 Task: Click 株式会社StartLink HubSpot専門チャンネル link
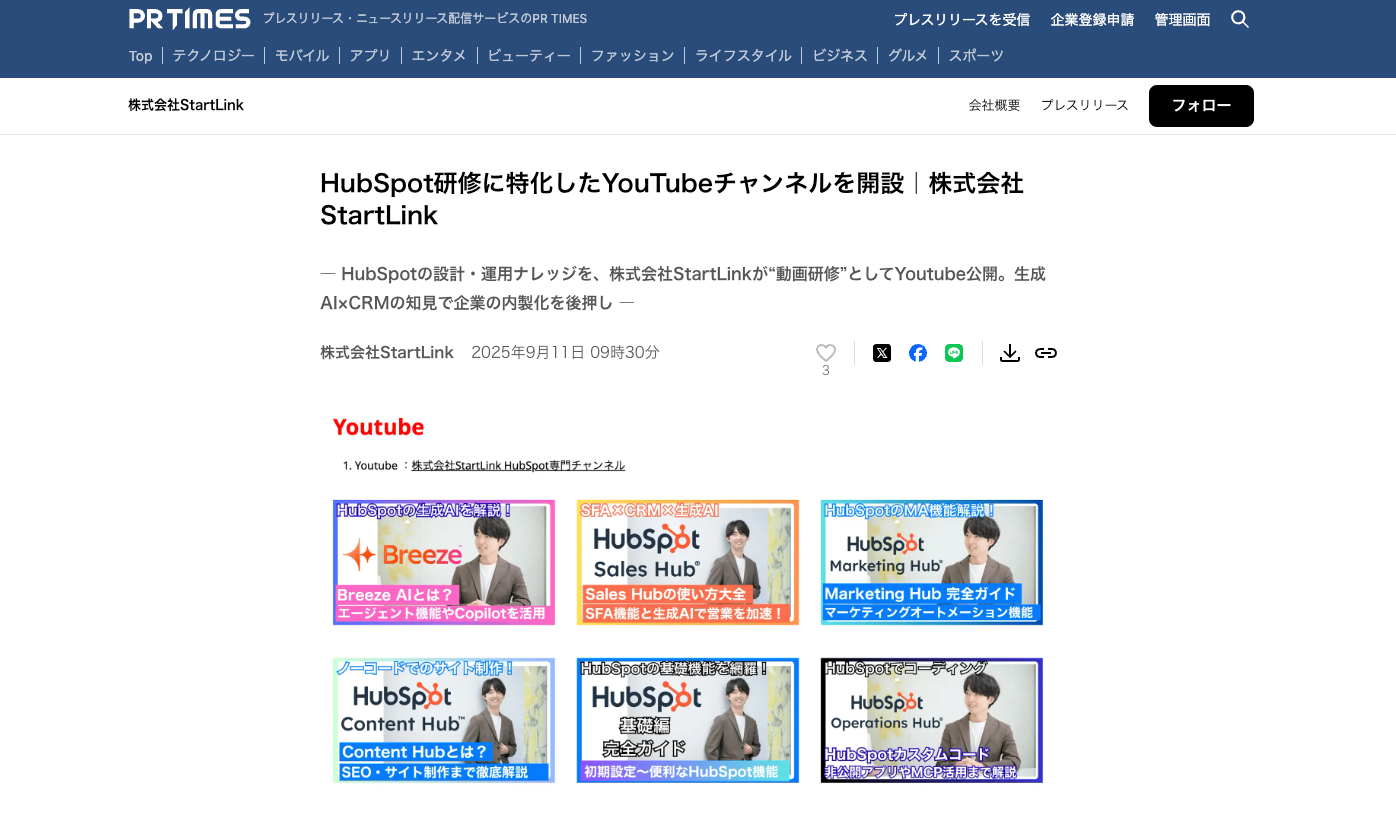[x=518, y=465]
